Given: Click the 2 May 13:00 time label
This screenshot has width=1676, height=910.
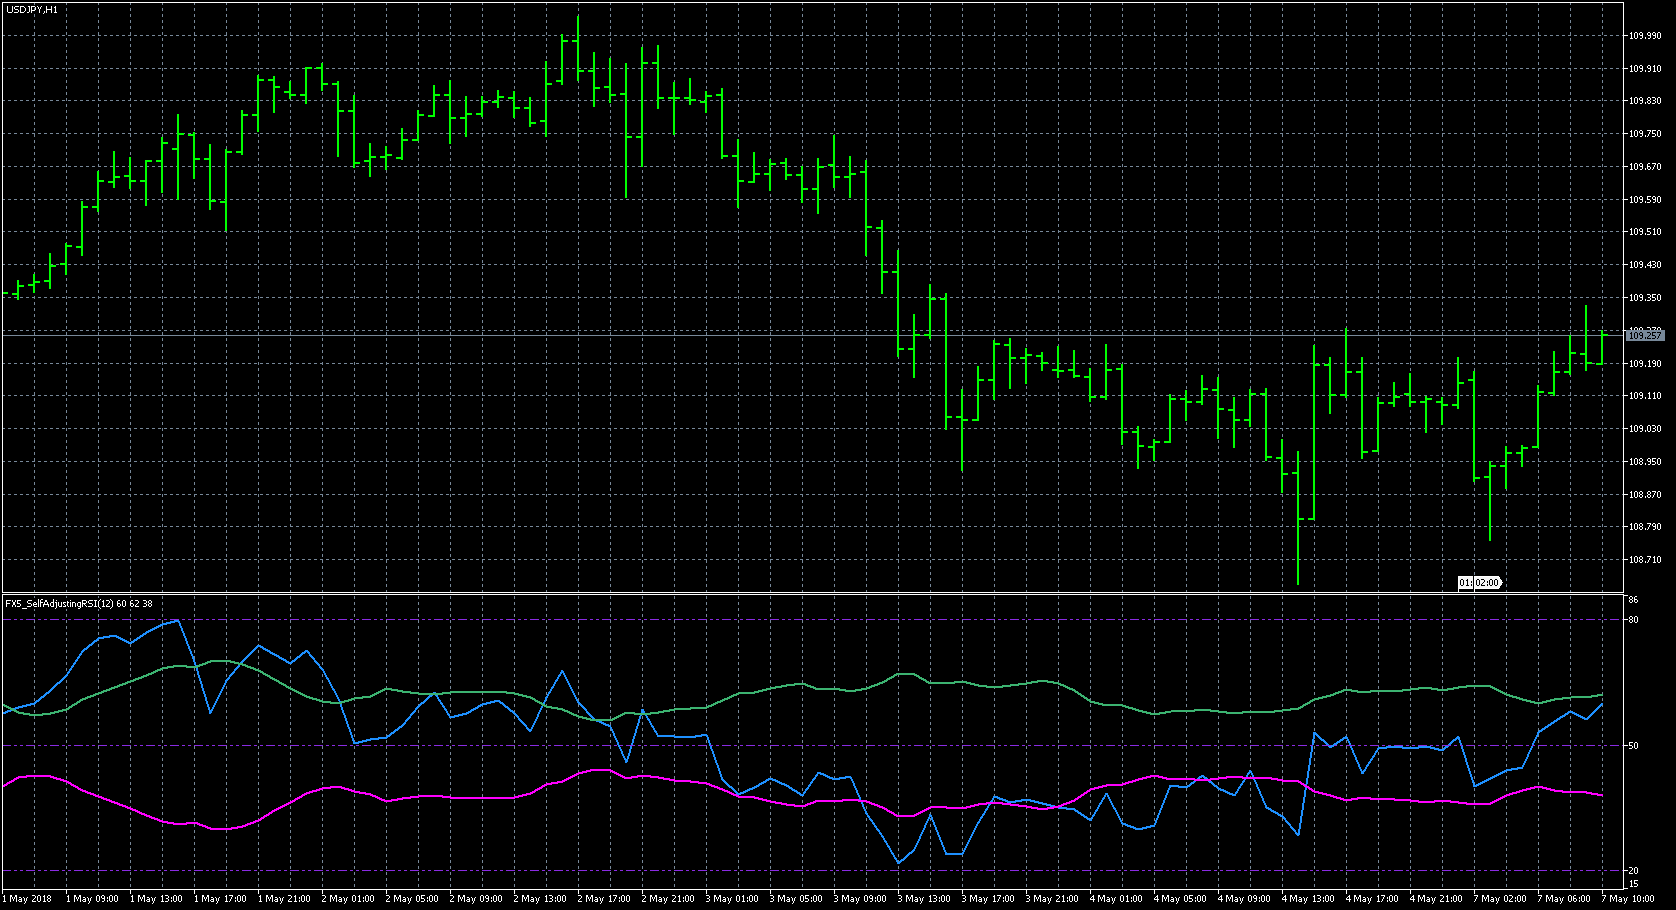Looking at the screenshot, I should (x=542, y=899).
